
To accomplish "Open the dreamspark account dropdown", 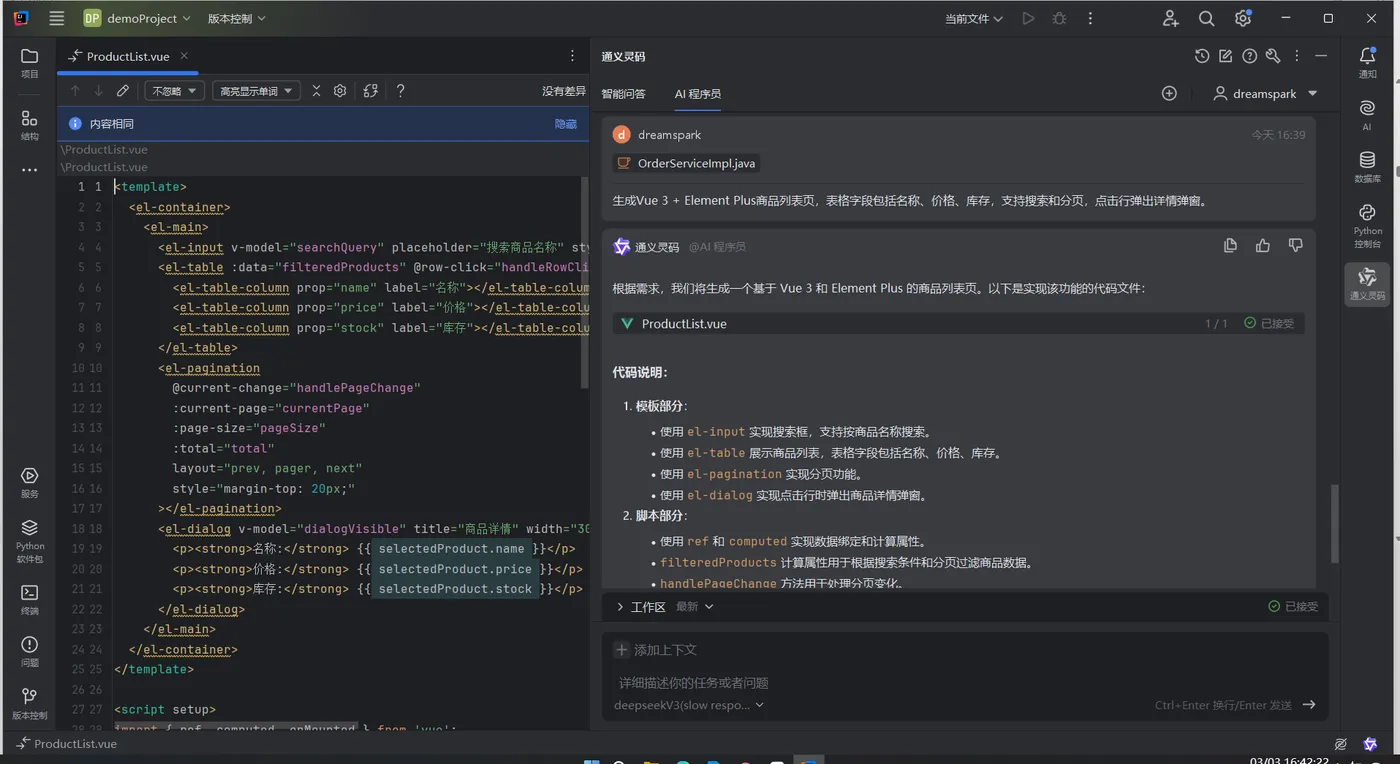I will [1265, 93].
